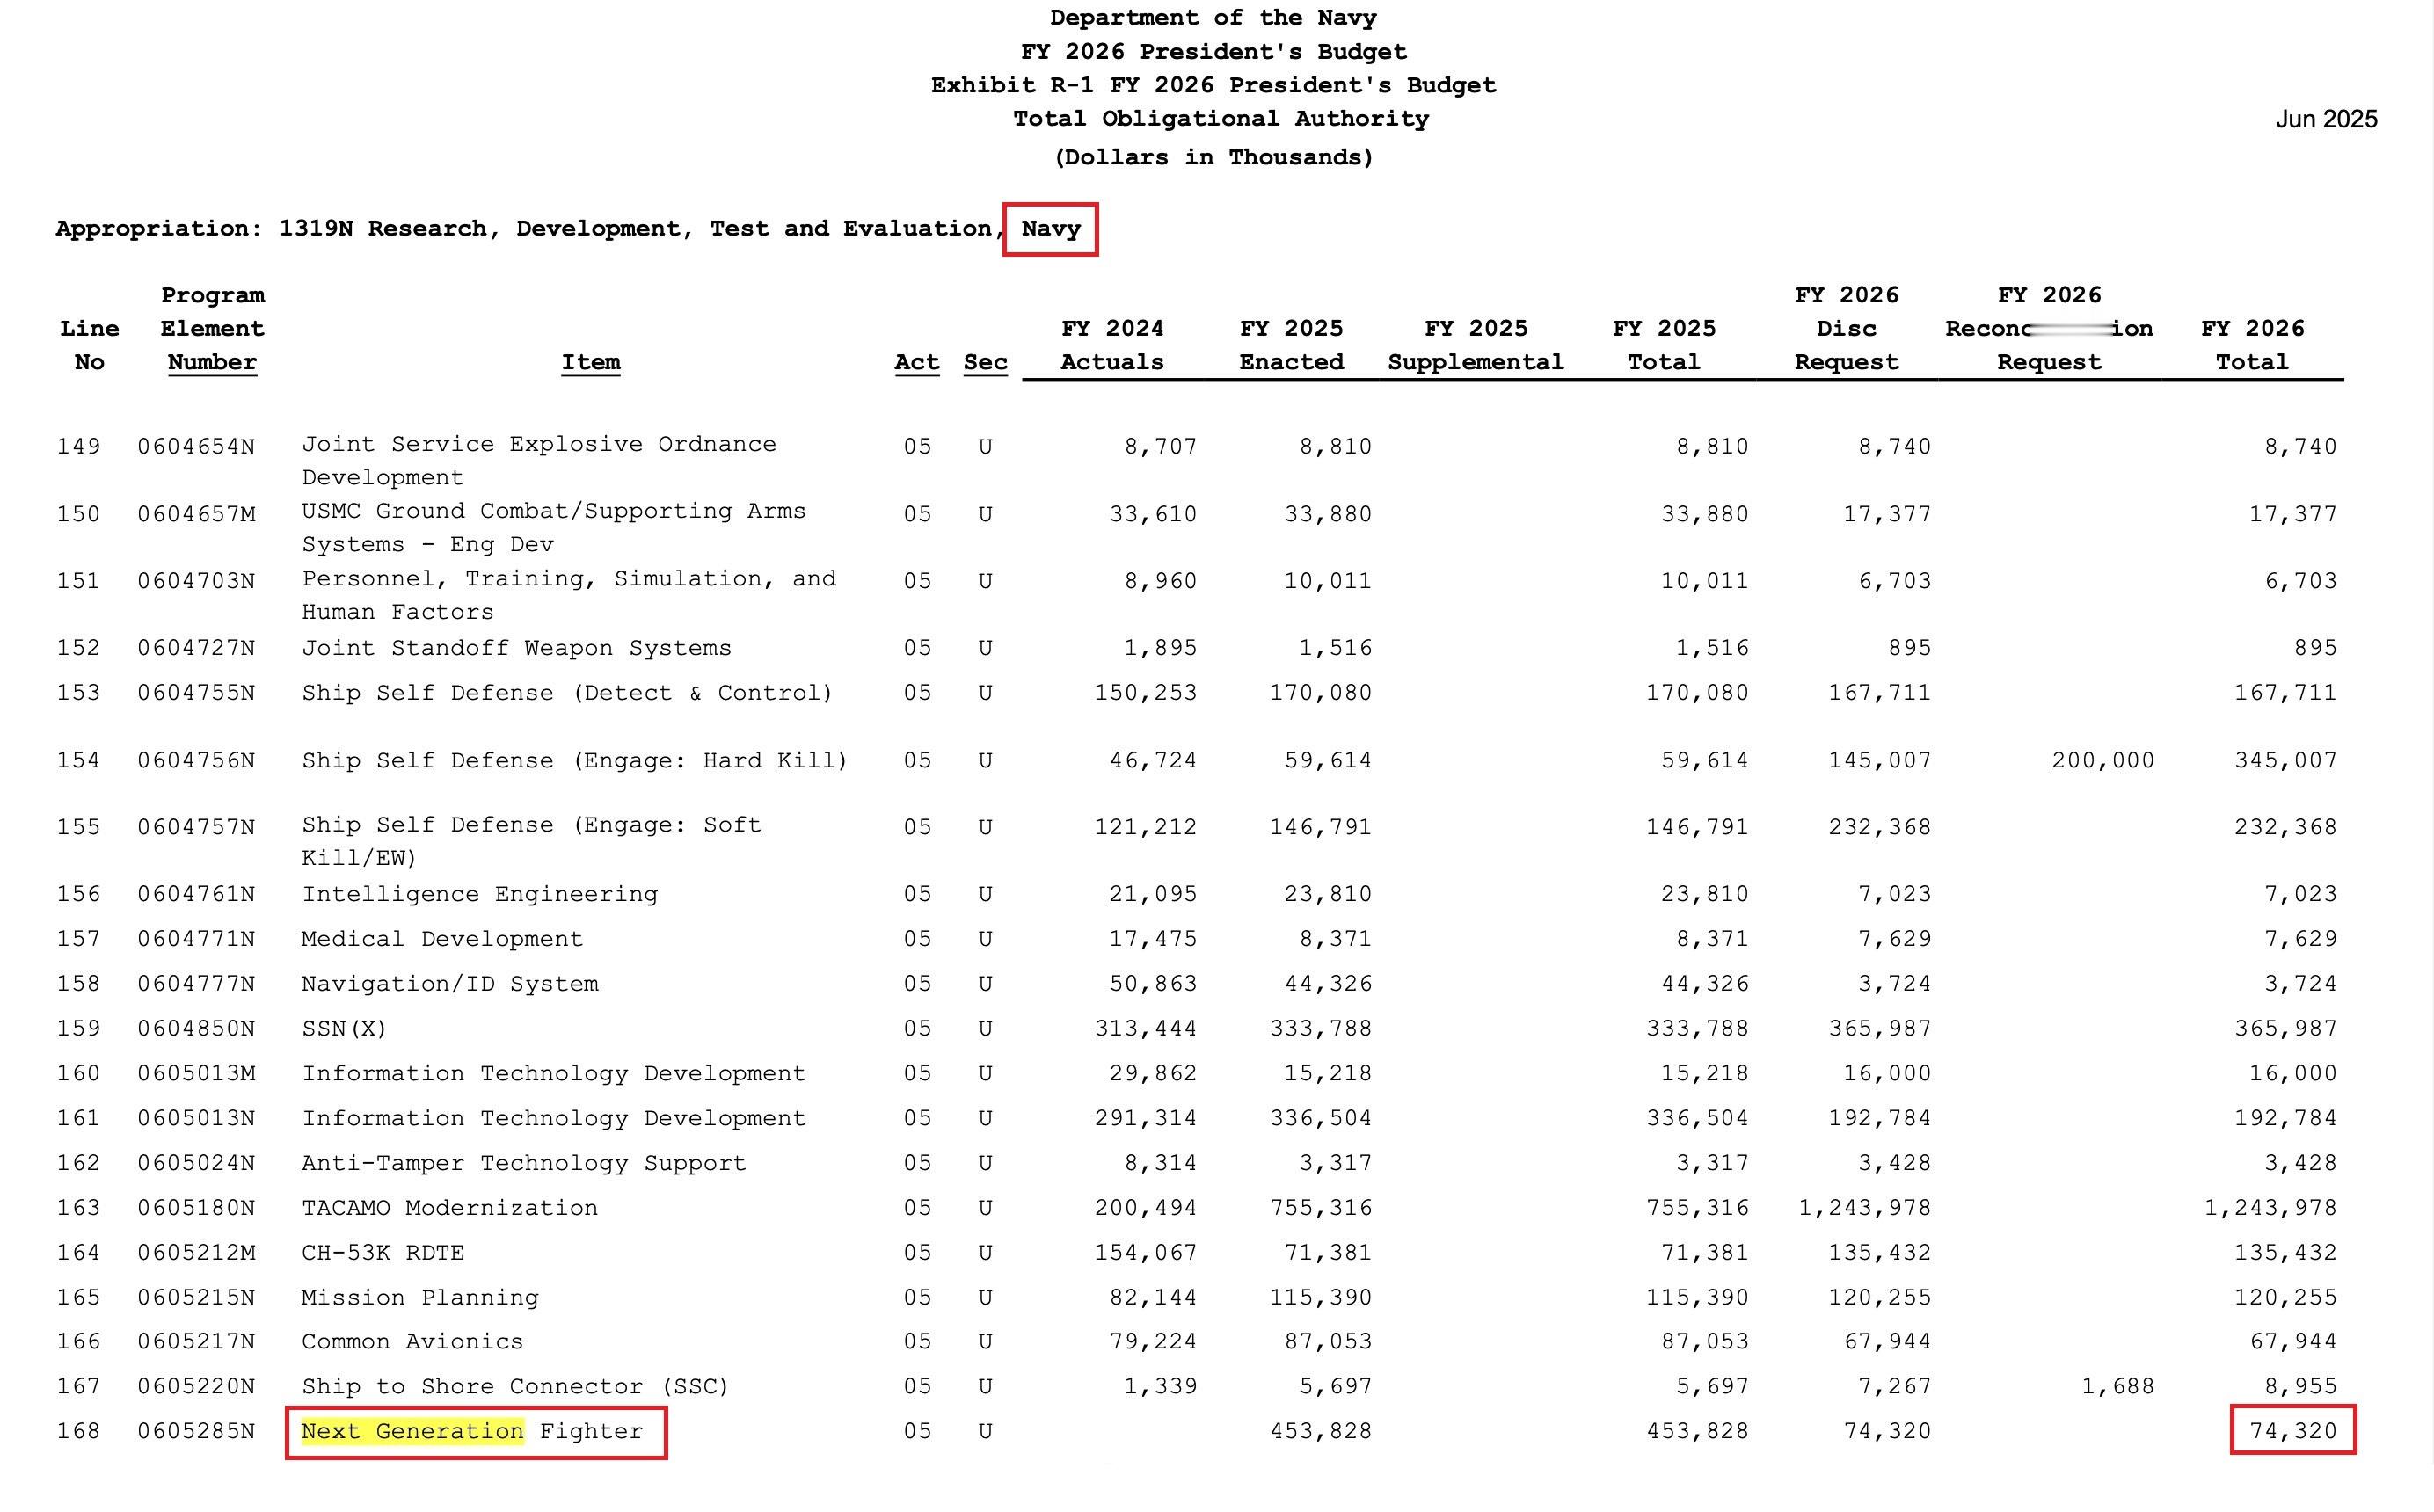Click line 161 'Information Technology Development' item

(554, 1118)
